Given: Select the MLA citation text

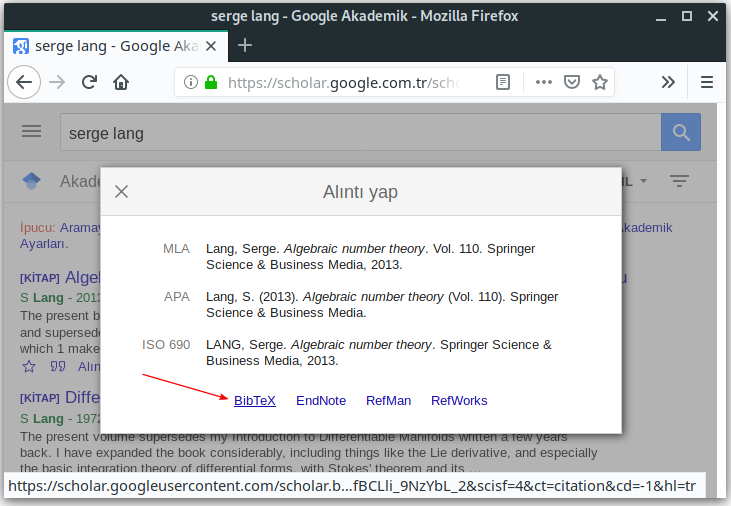Looking at the screenshot, I should [371, 256].
